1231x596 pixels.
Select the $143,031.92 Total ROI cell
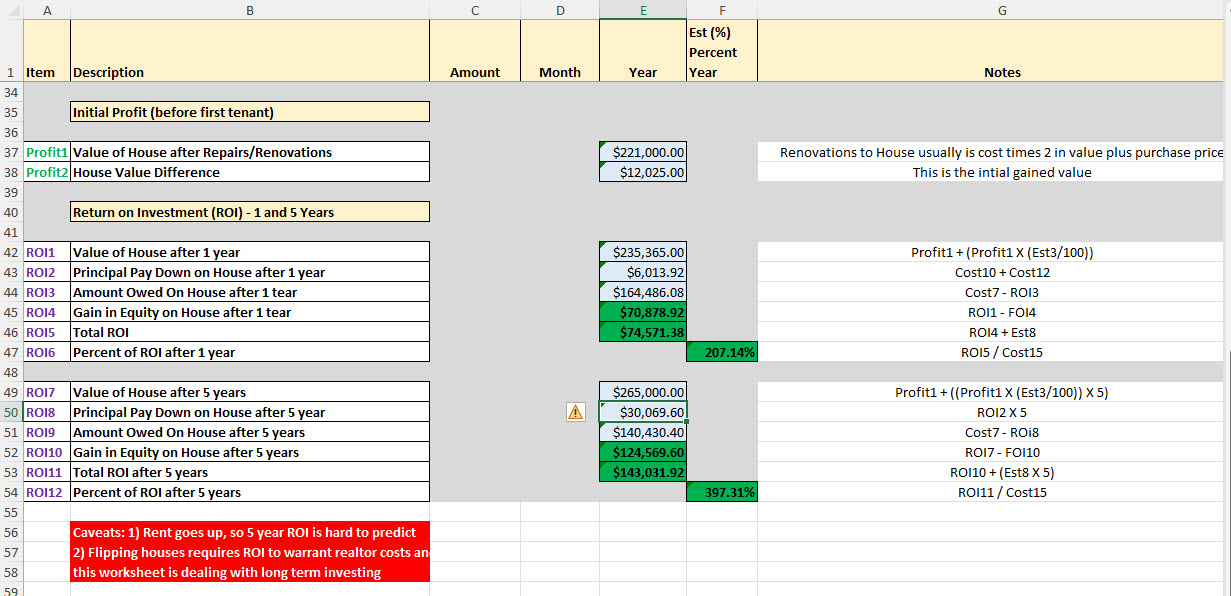click(x=643, y=472)
